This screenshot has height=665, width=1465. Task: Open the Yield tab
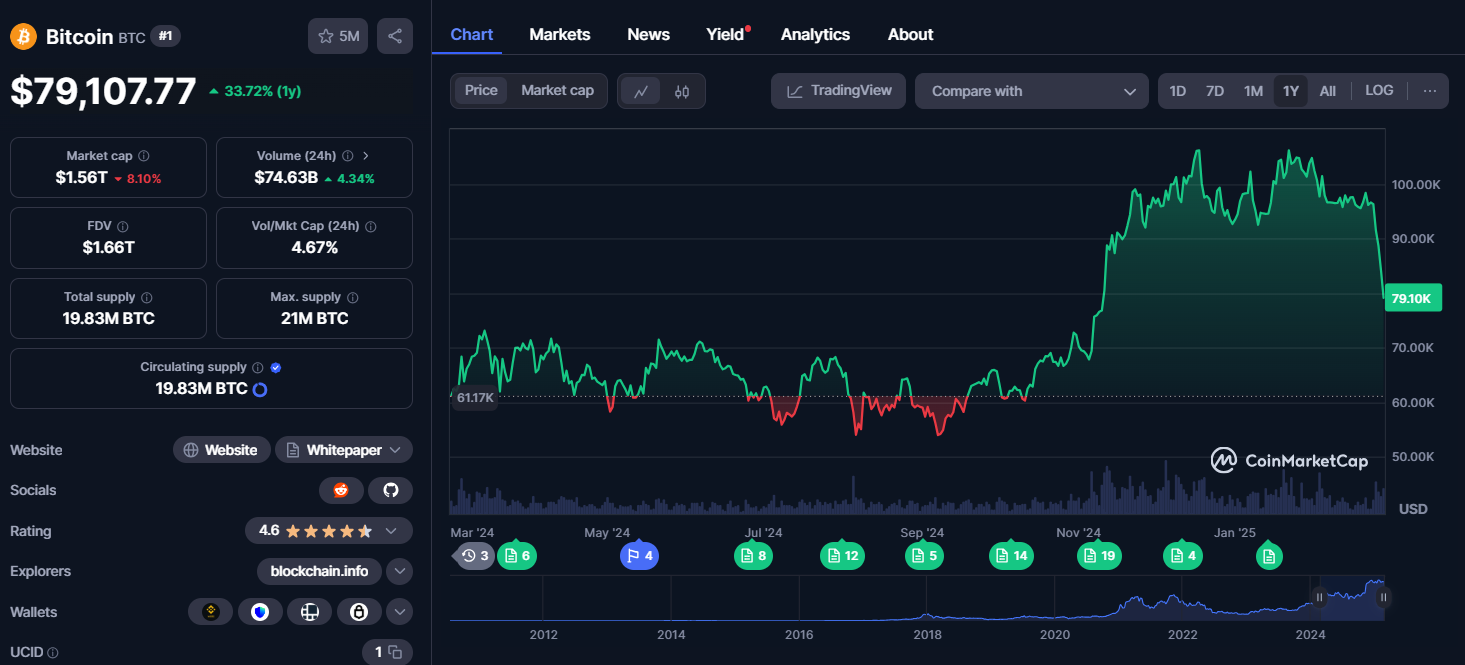point(726,35)
